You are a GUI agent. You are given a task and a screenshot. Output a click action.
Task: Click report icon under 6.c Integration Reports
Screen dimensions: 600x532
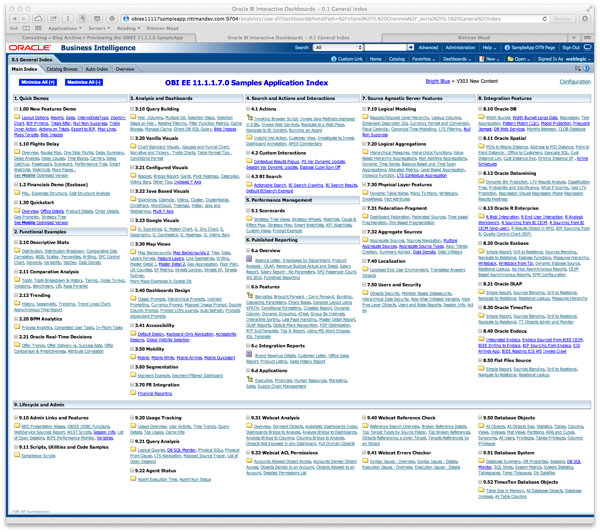pos(249,354)
